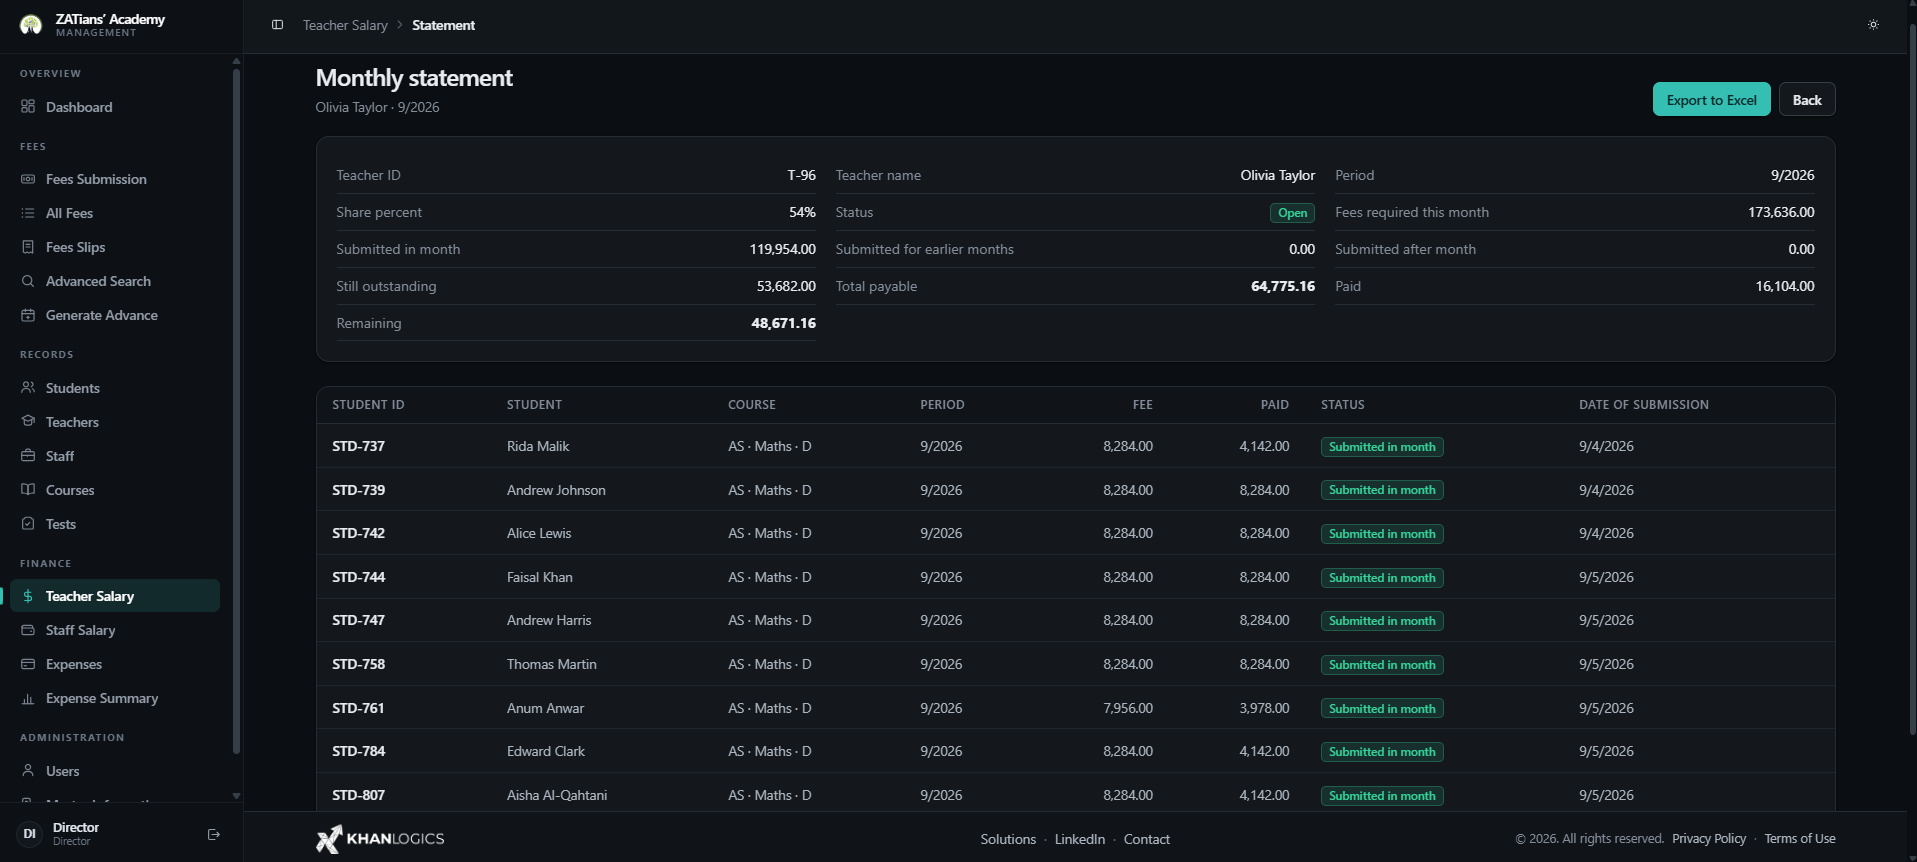The height and width of the screenshot is (862, 1917).
Task: Click the Students people icon
Action: point(28,388)
